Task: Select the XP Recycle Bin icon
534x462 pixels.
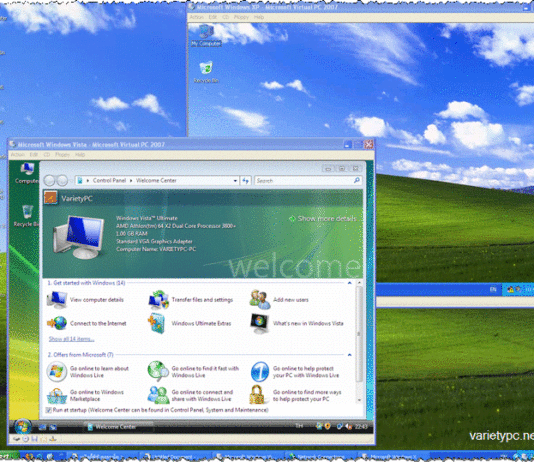Action: 206,72
